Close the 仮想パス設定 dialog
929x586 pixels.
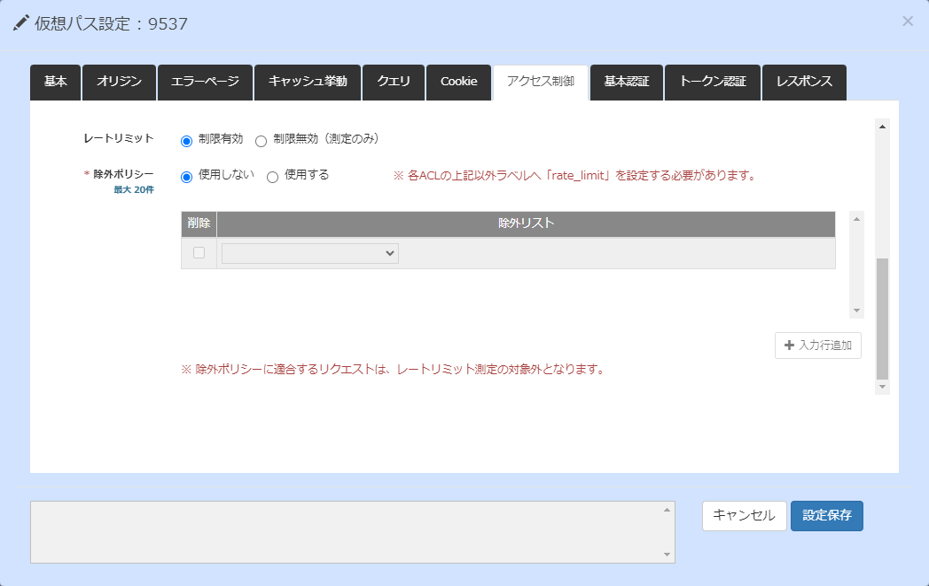coord(907,21)
